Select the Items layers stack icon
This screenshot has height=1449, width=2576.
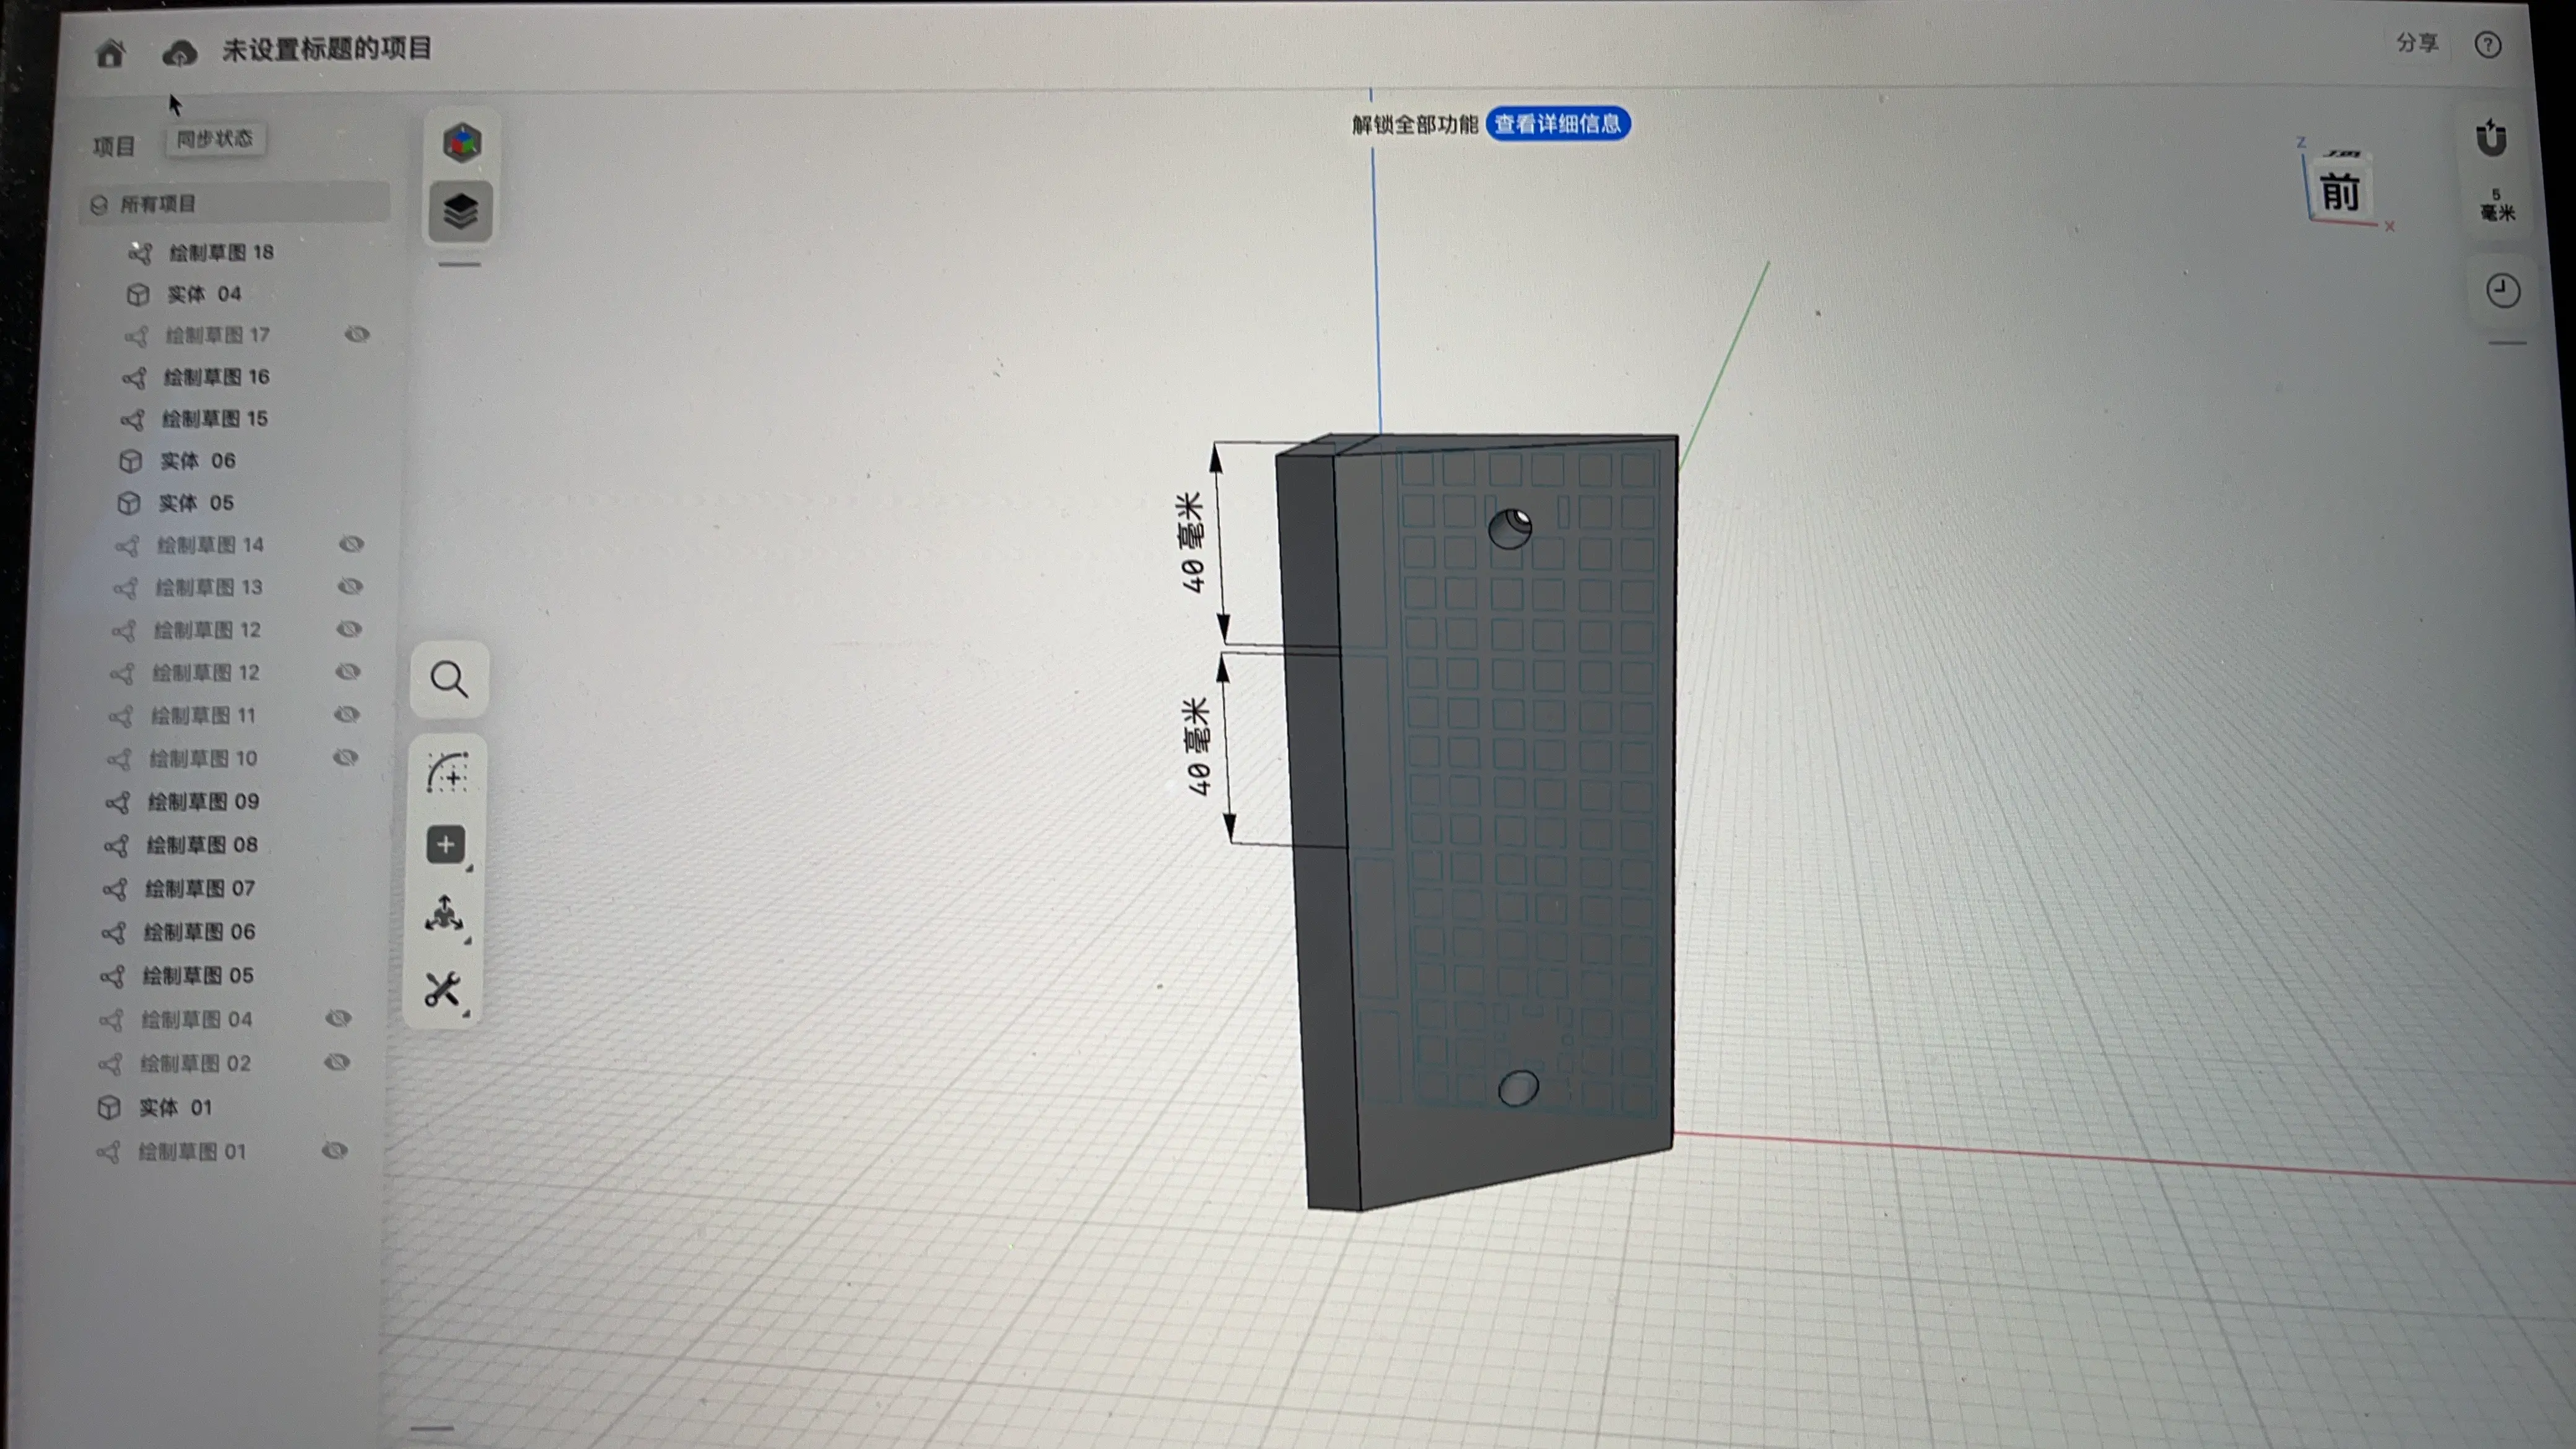(460, 211)
